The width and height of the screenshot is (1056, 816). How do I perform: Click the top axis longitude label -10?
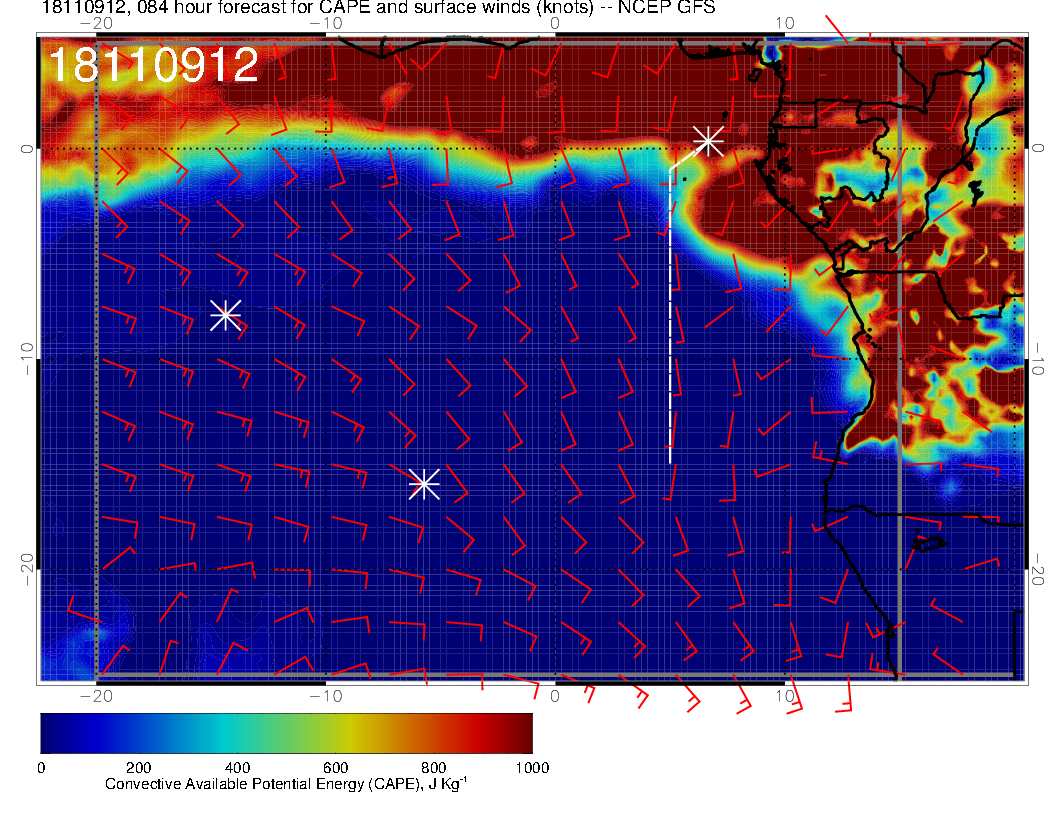325,24
